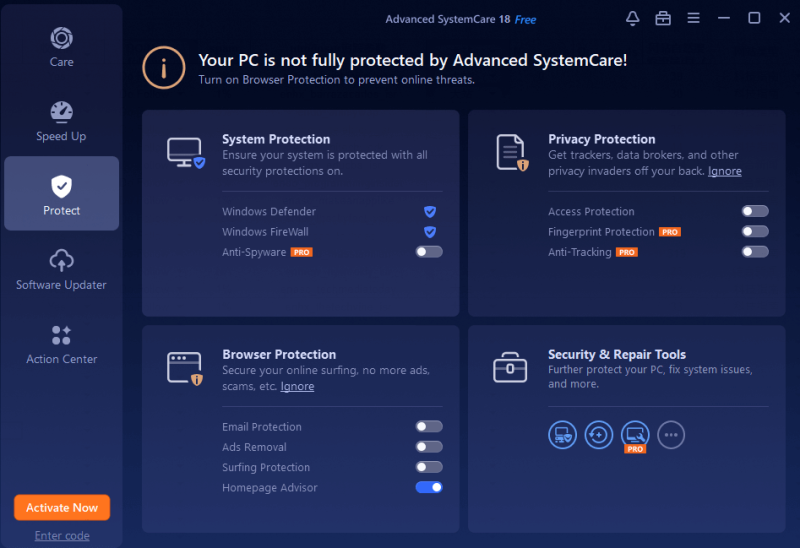Image resolution: width=800 pixels, height=548 pixels.
Task: Open the circular restore tool icon
Action: point(598,435)
